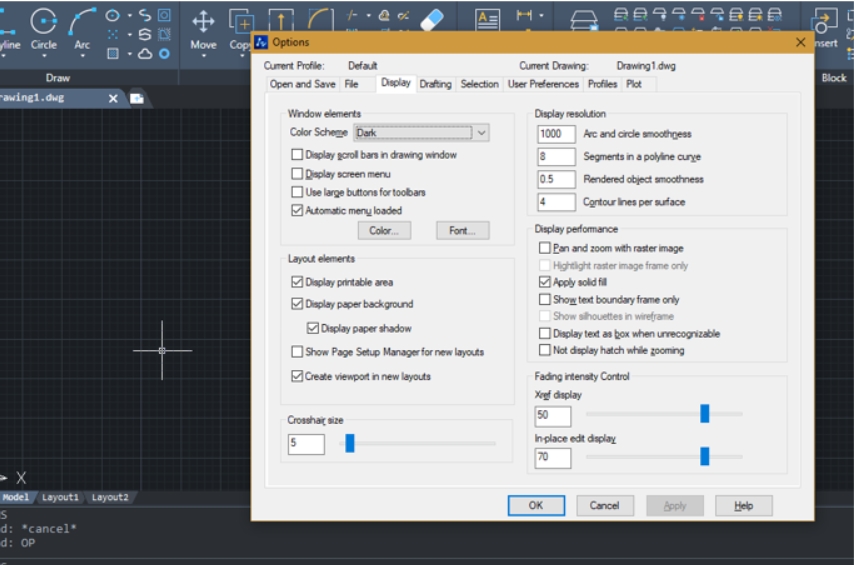This screenshot has height=565, width=854.
Task: Open the Selection tab
Action: point(479,84)
